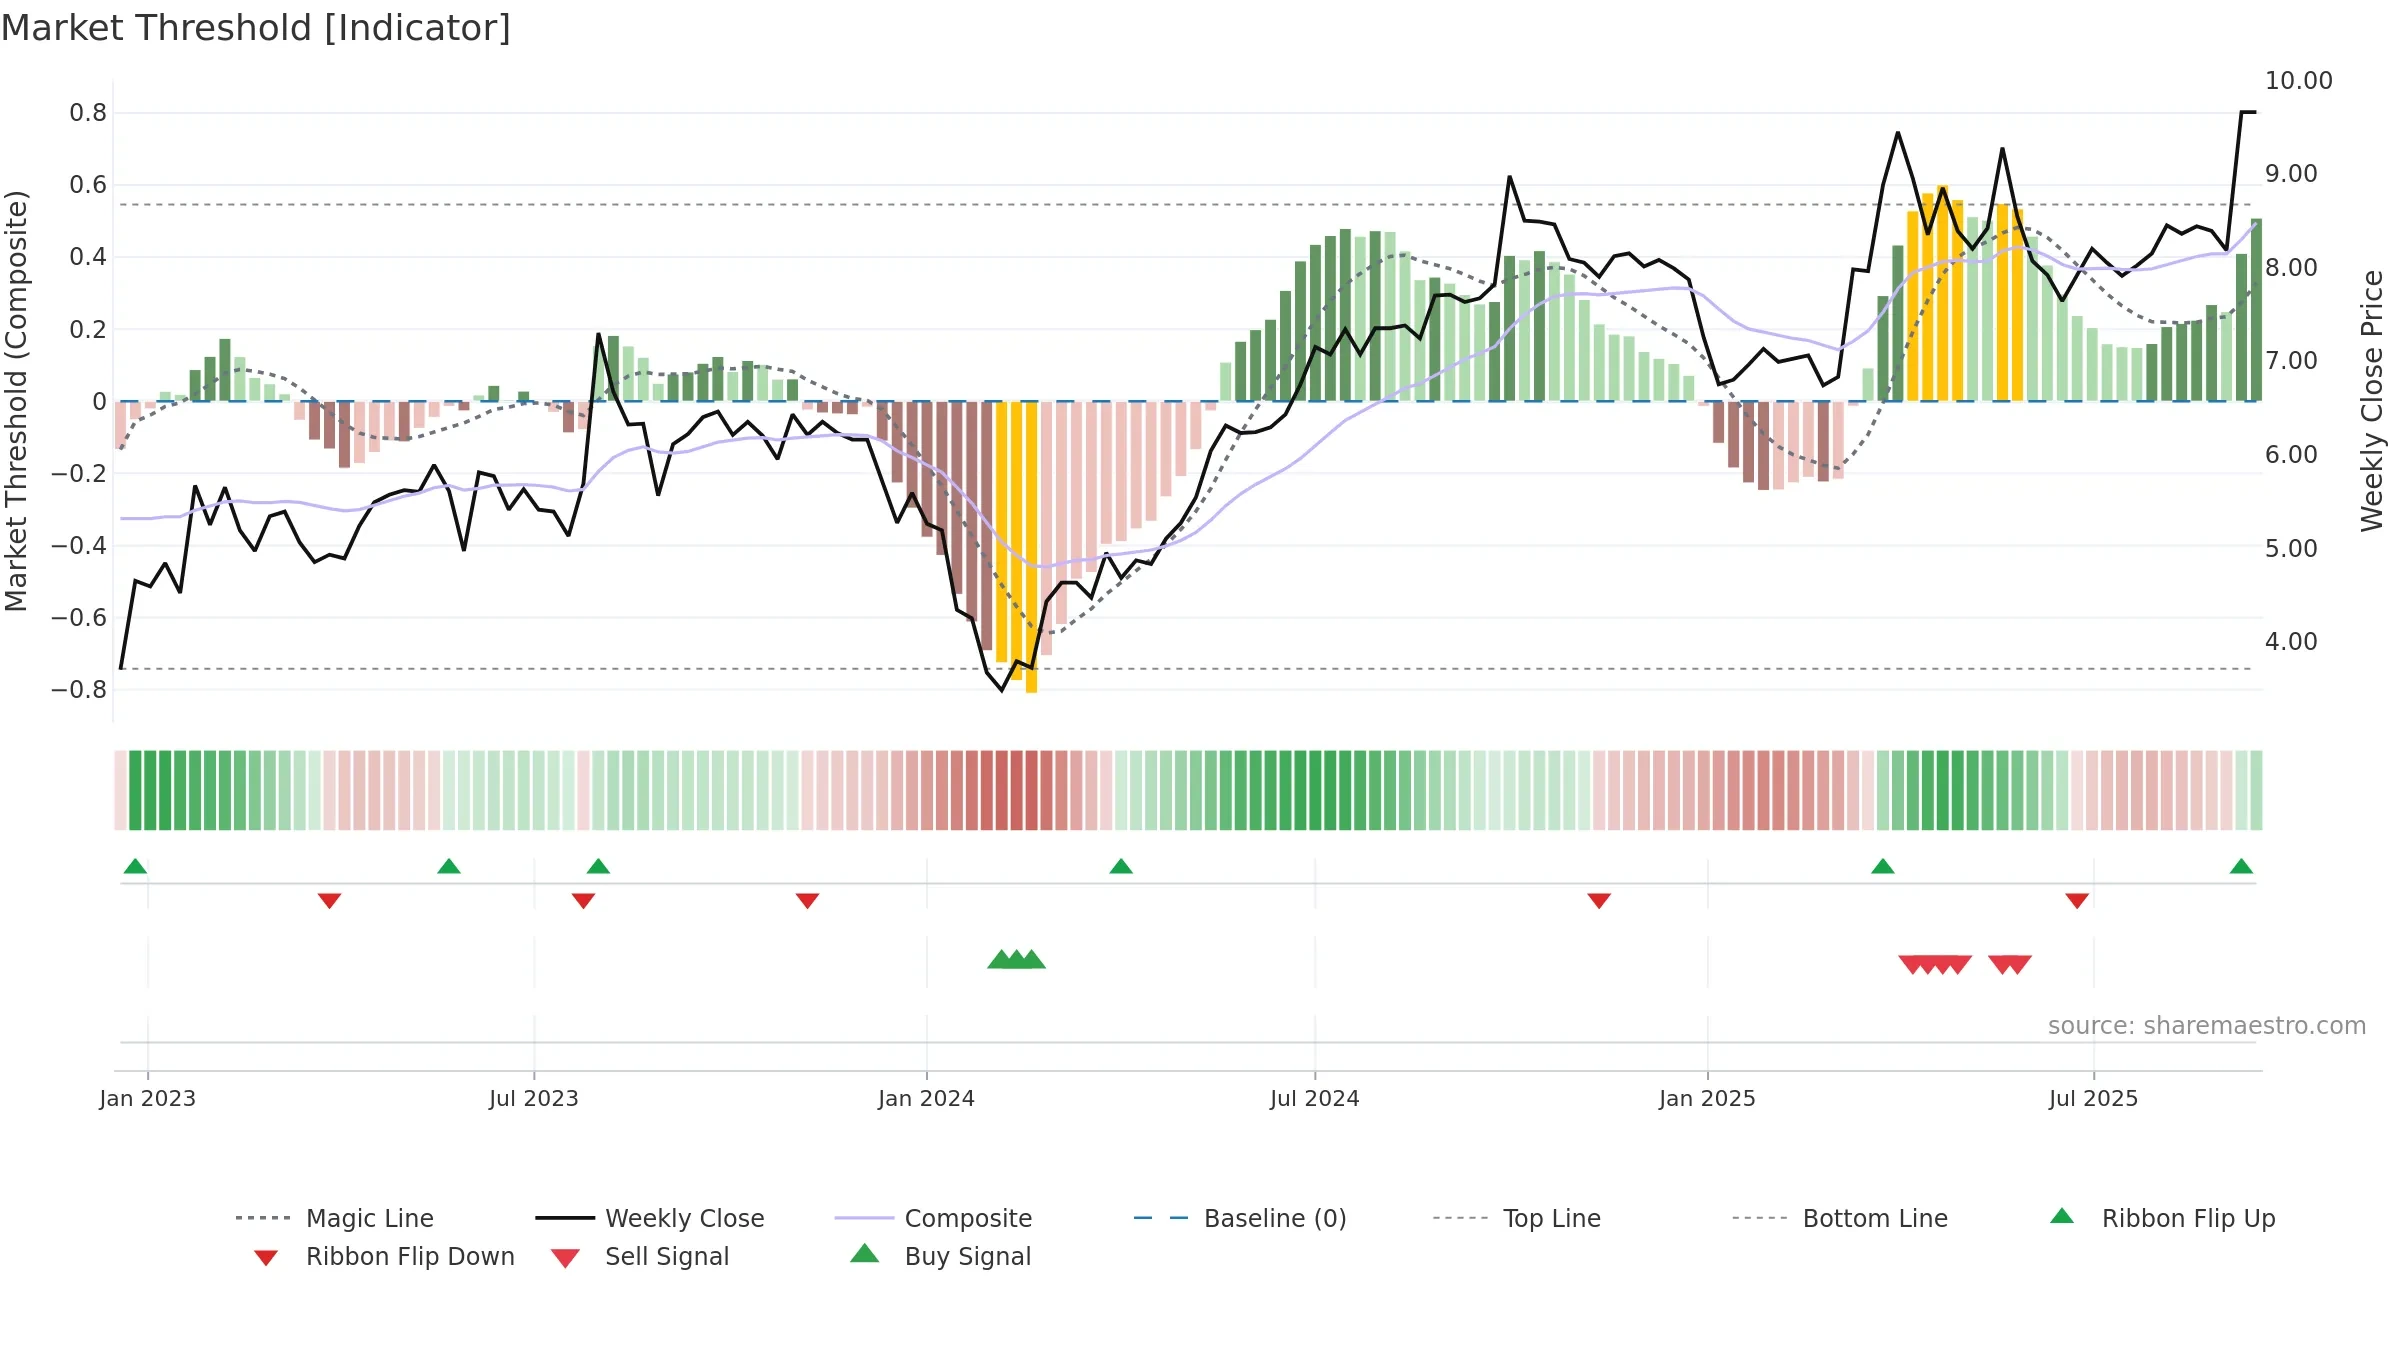Screen dimensions: 2400x1350
Task: Click the ribbon flip up marker at Jul 2023
Action: coord(598,866)
